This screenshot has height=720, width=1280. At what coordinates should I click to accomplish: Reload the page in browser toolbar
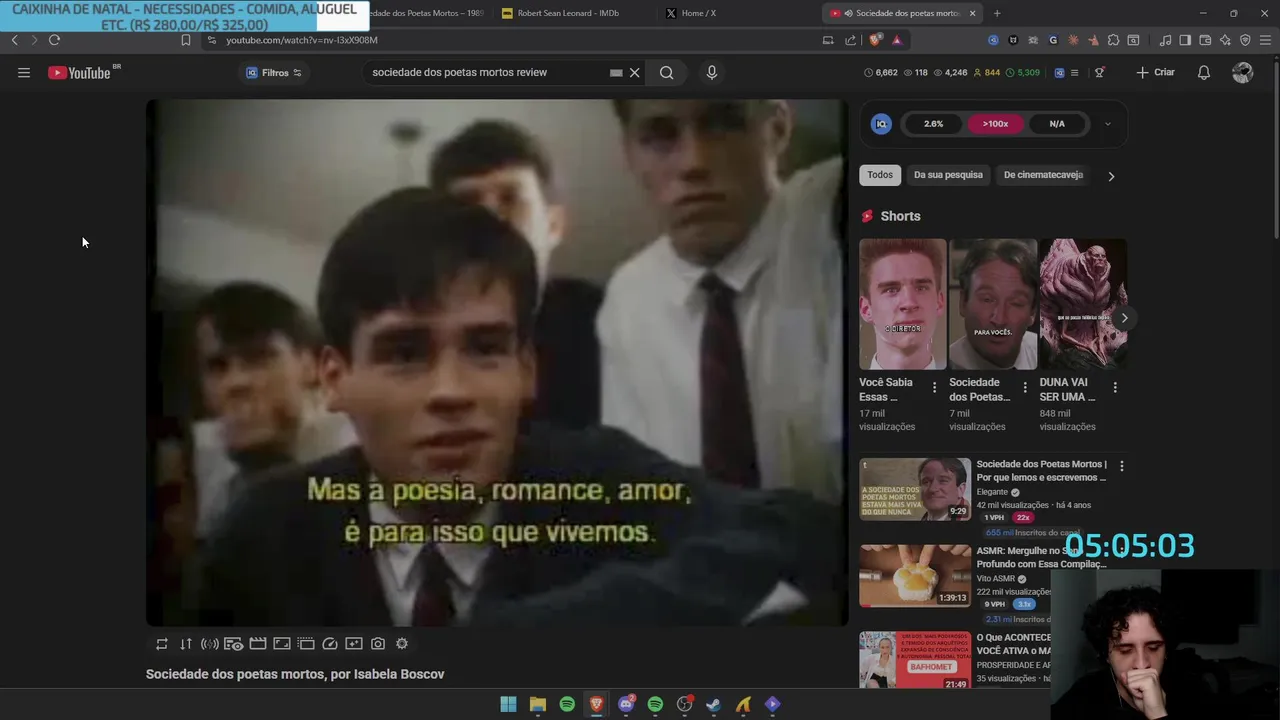pos(54,40)
